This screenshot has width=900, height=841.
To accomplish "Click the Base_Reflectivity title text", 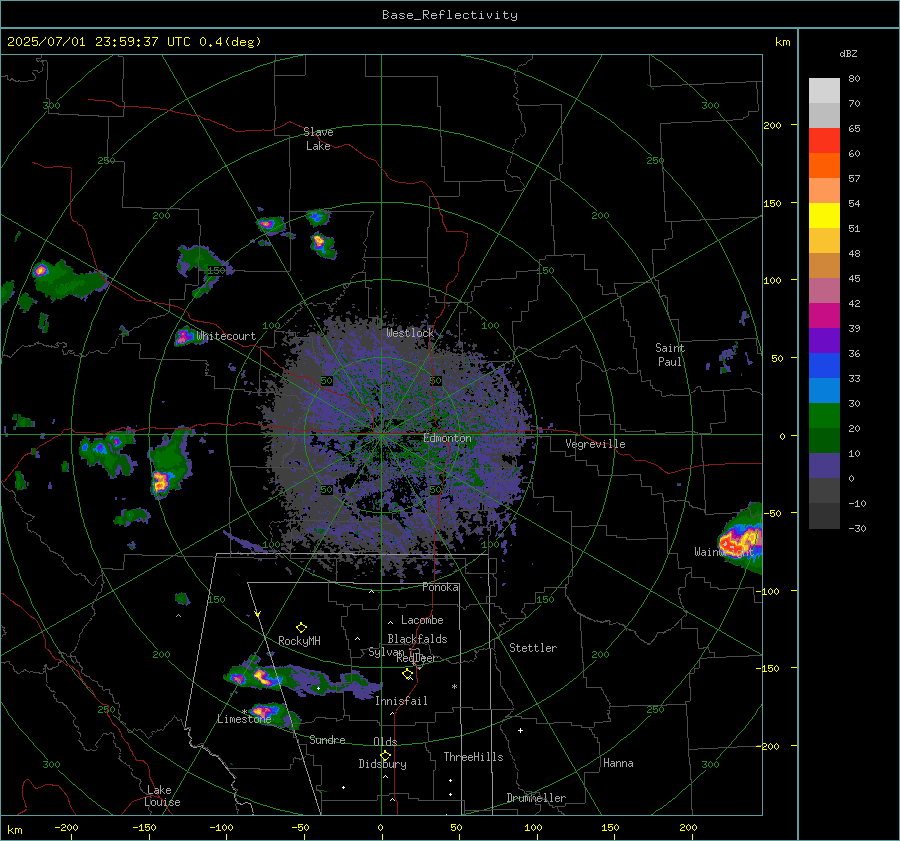I will 450,15.
